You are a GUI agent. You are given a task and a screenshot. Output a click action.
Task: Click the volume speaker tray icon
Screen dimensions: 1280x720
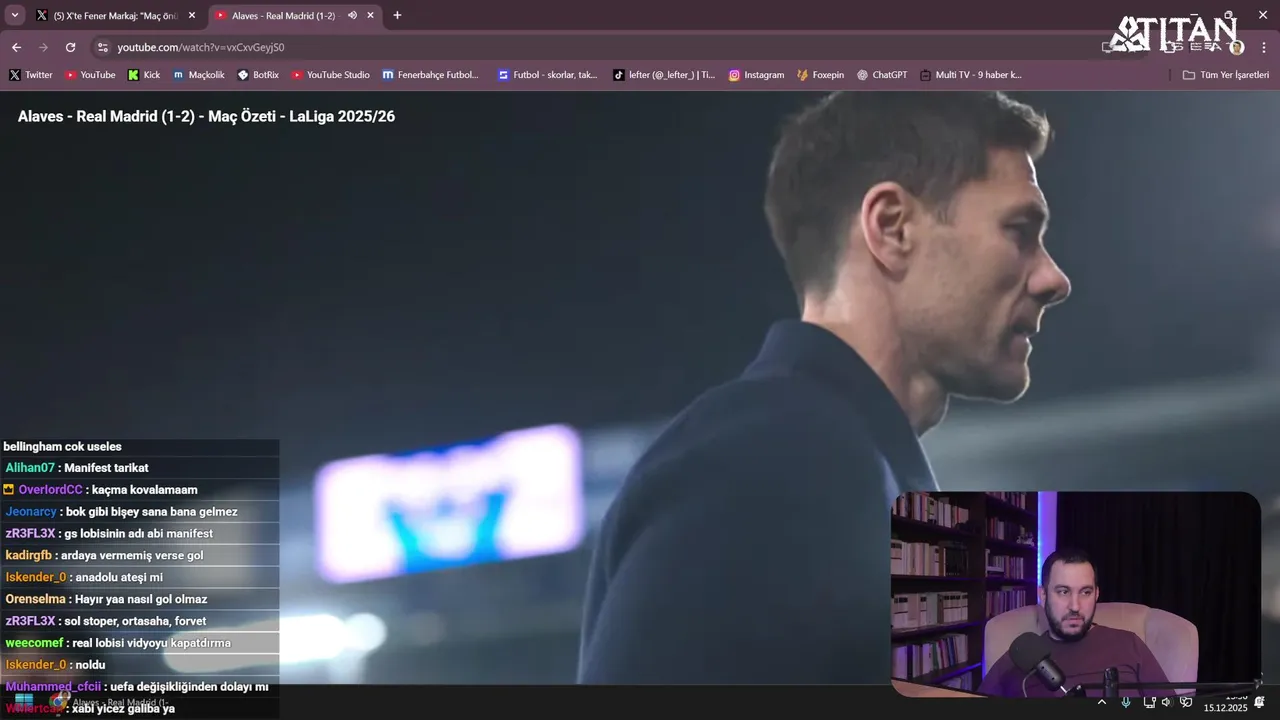point(1166,702)
